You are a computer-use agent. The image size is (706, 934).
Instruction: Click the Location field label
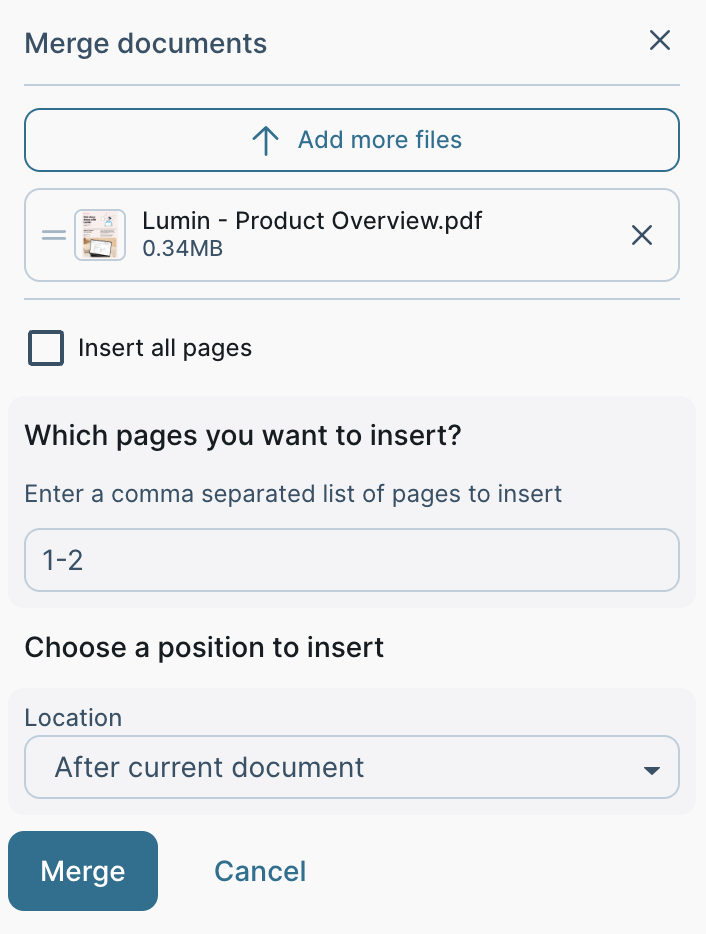72,717
